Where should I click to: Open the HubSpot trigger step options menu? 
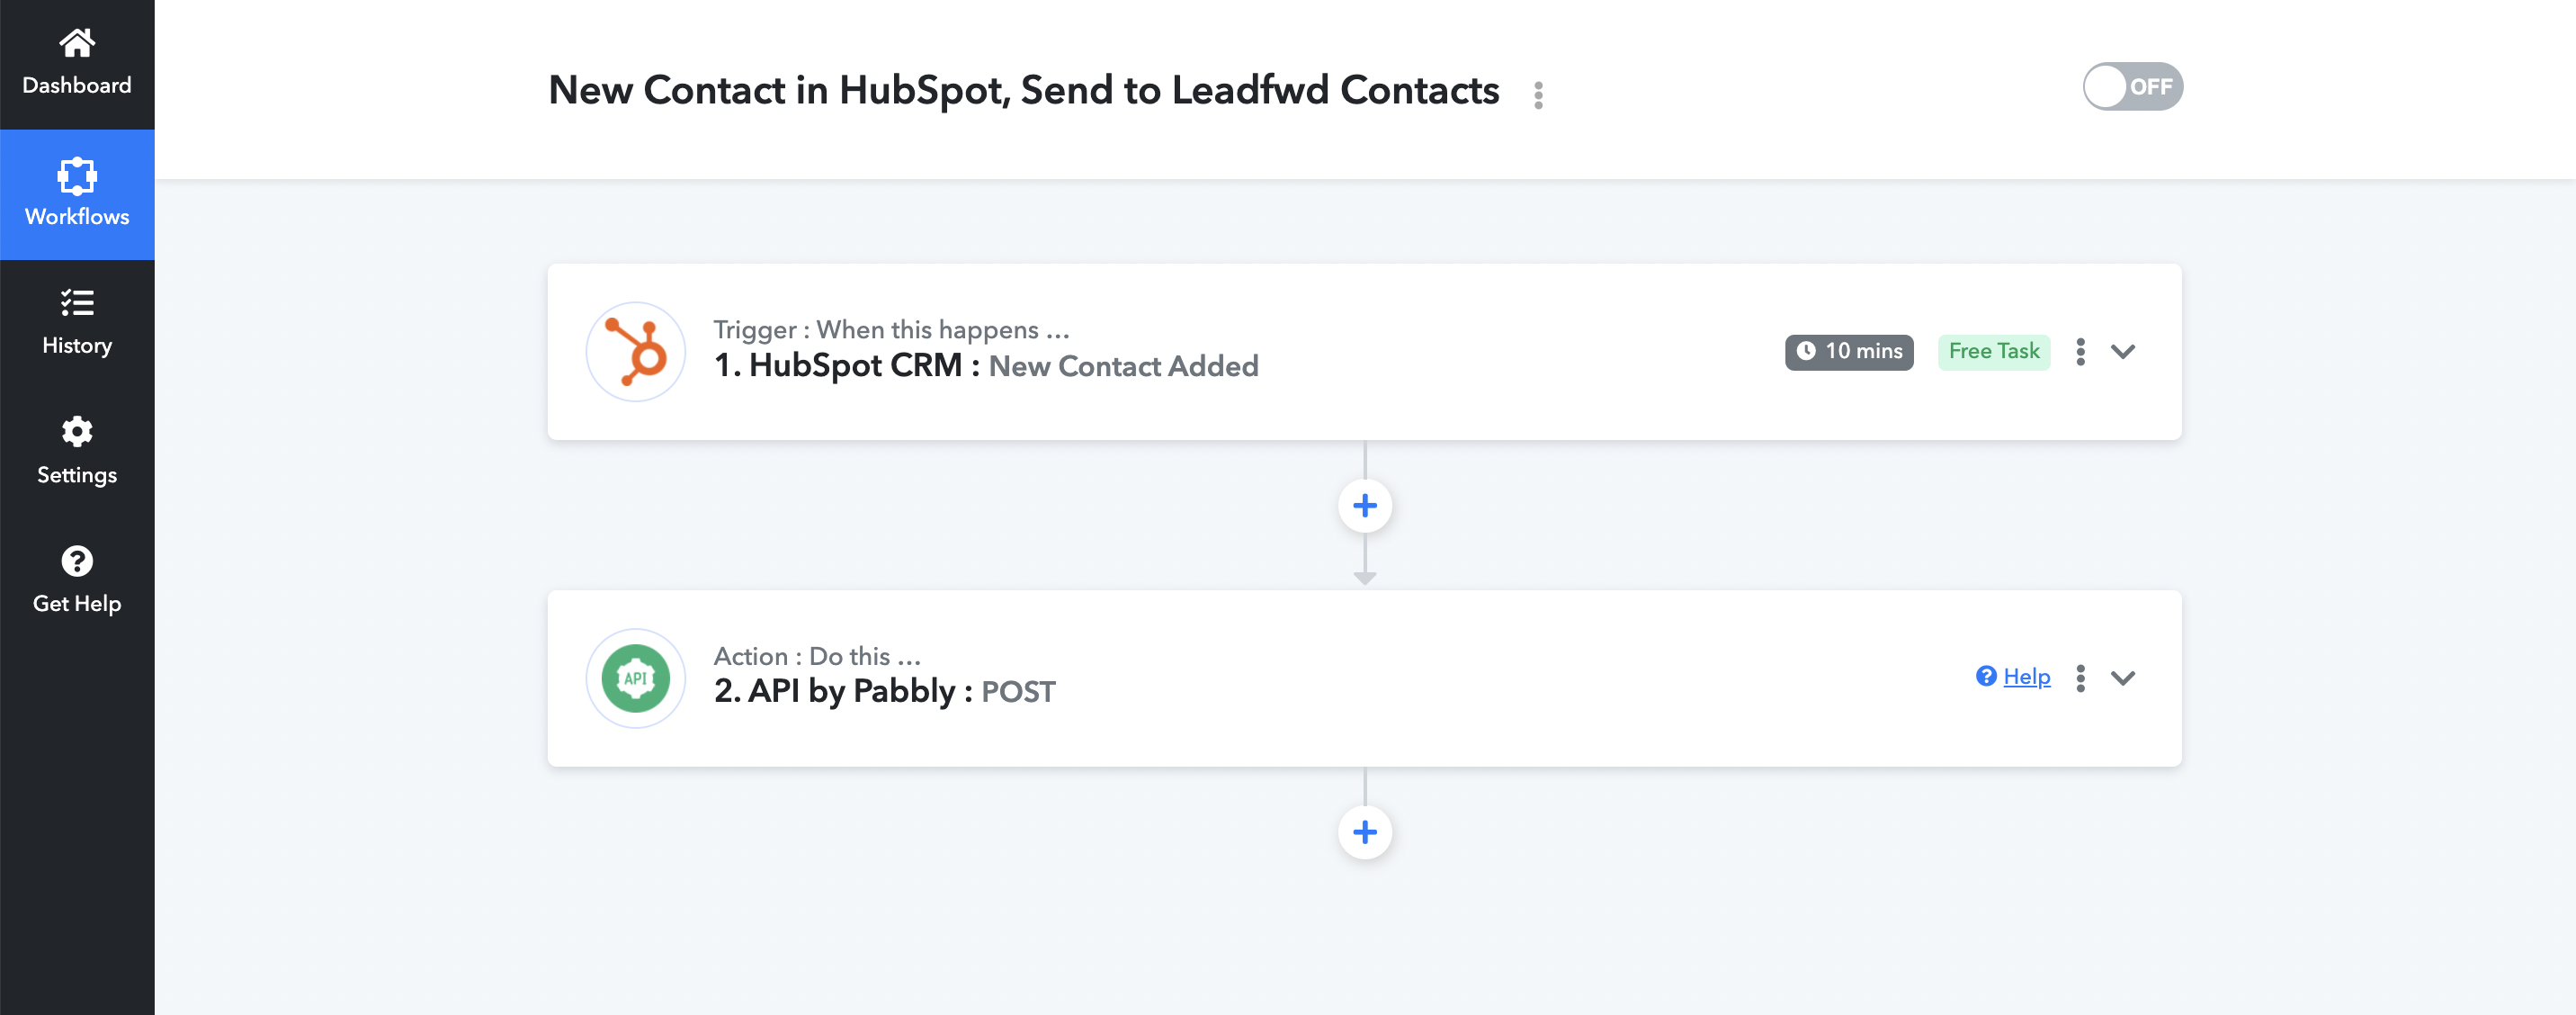tap(2080, 351)
